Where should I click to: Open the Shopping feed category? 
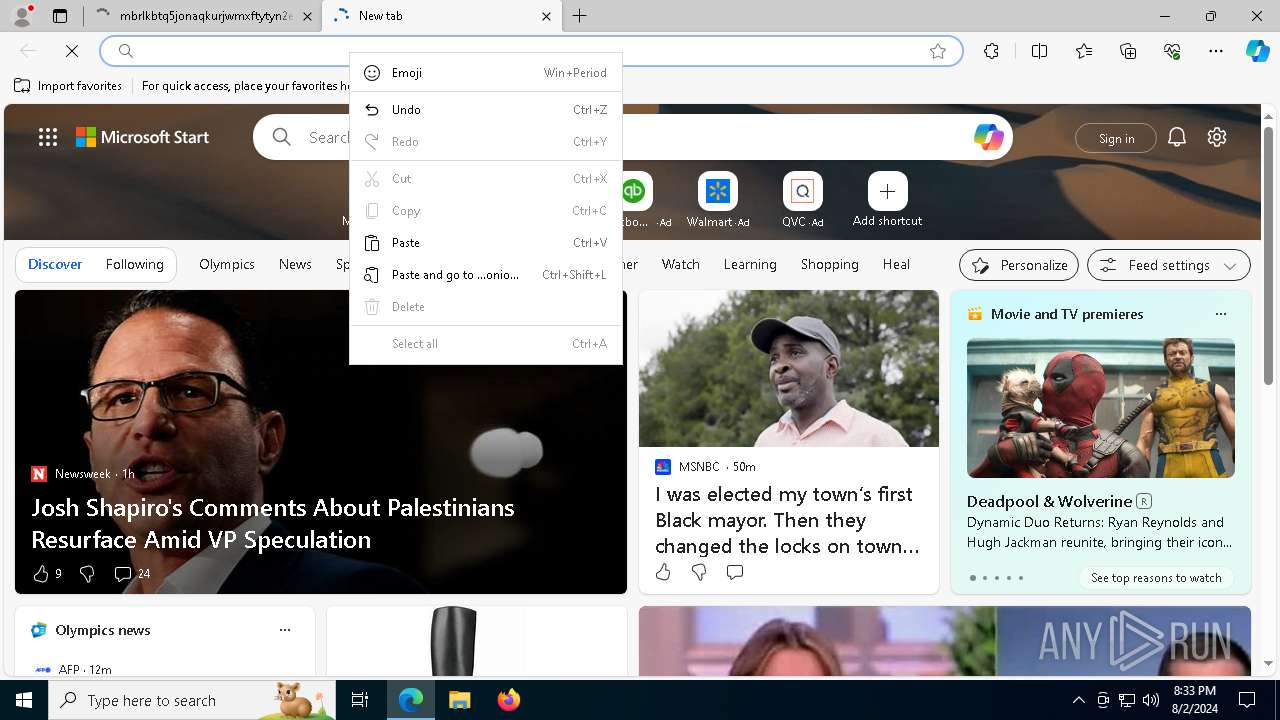(x=830, y=264)
